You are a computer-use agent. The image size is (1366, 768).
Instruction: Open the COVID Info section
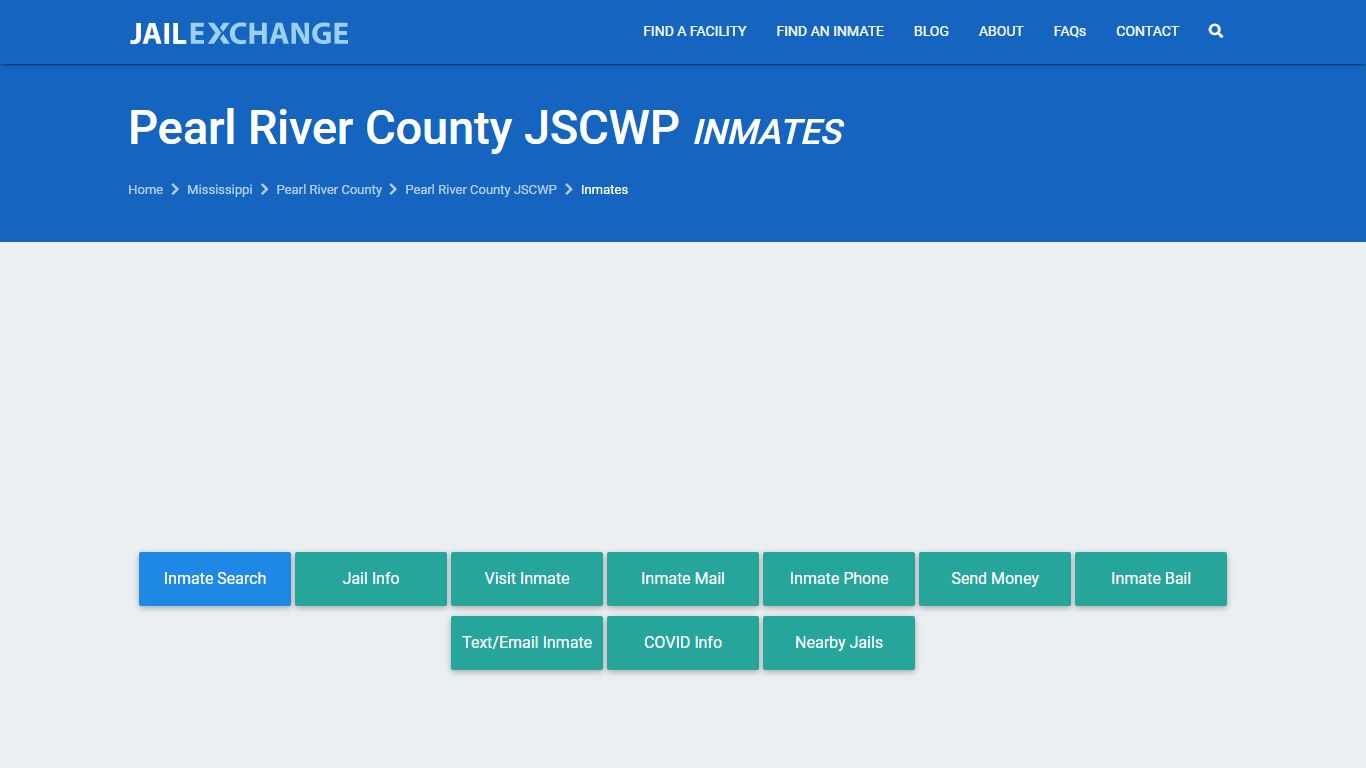[x=683, y=643]
